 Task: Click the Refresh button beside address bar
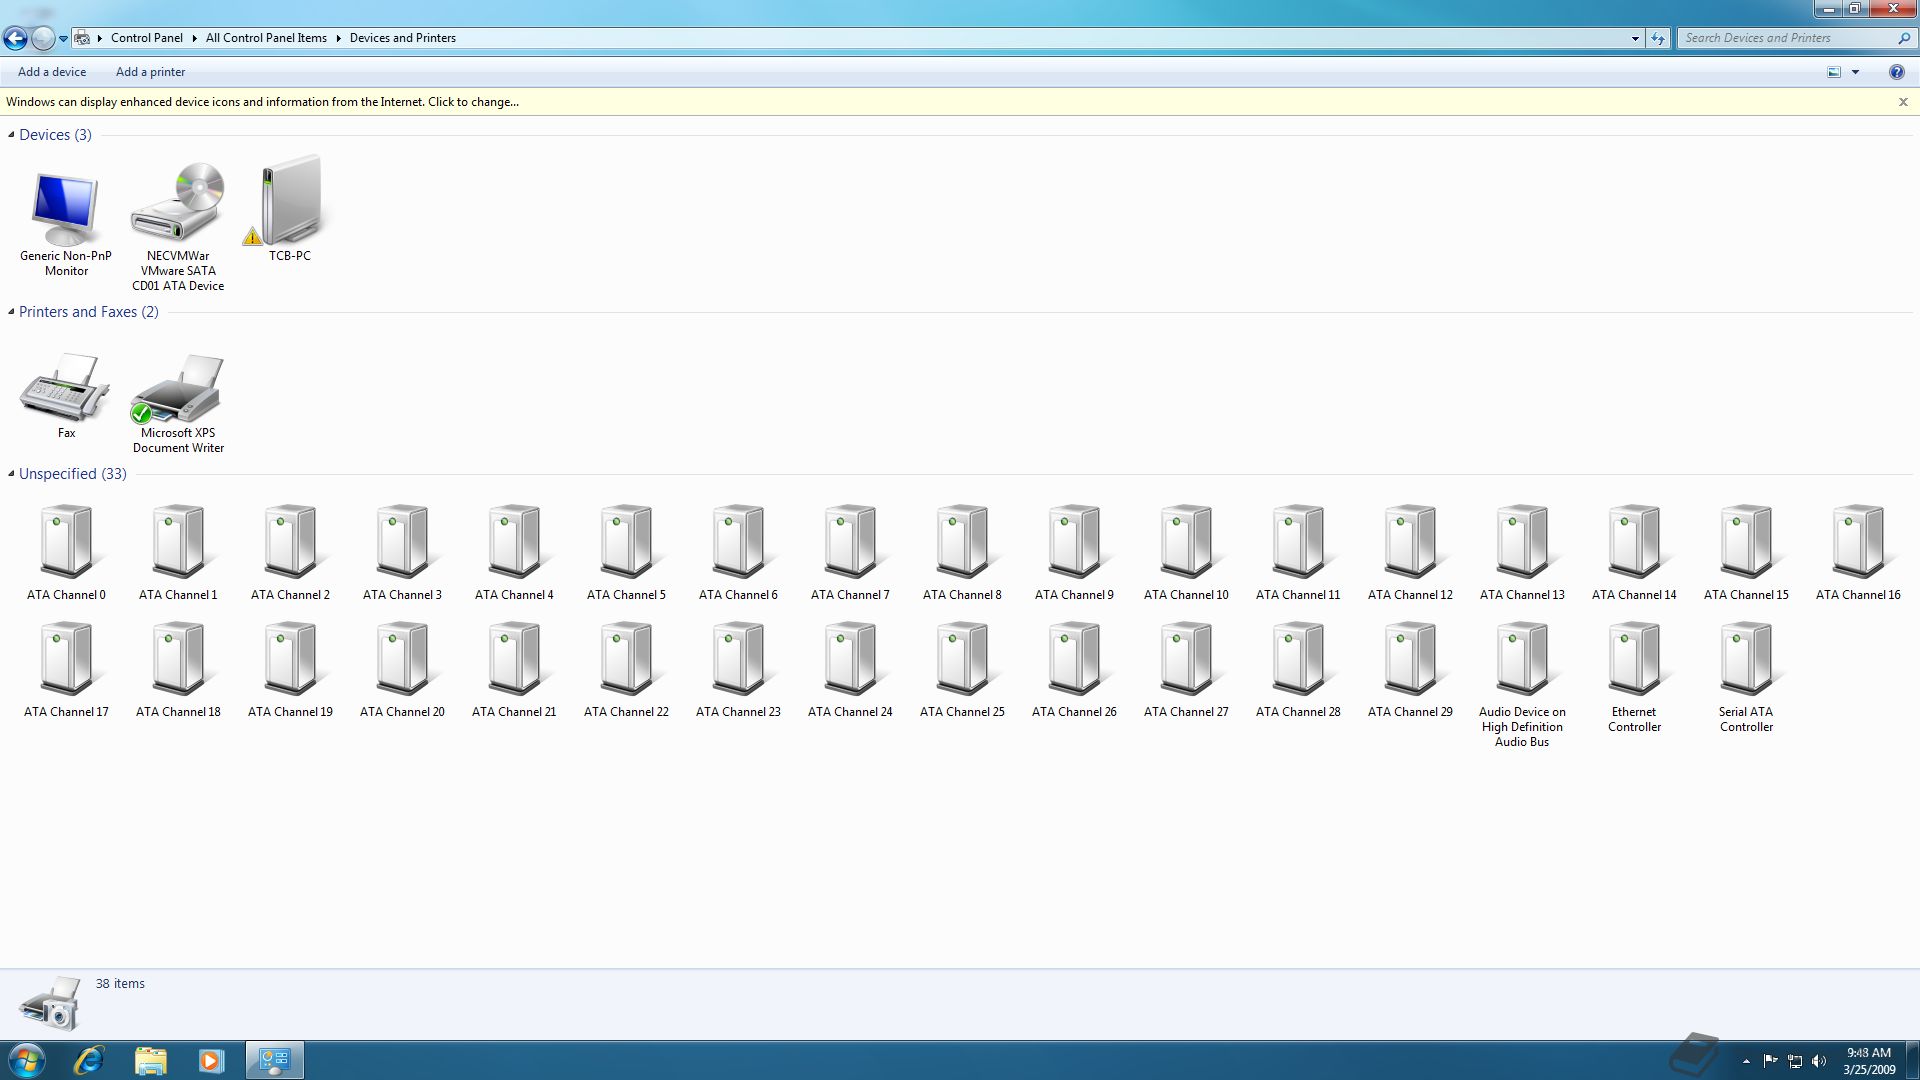click(1658, 38)
